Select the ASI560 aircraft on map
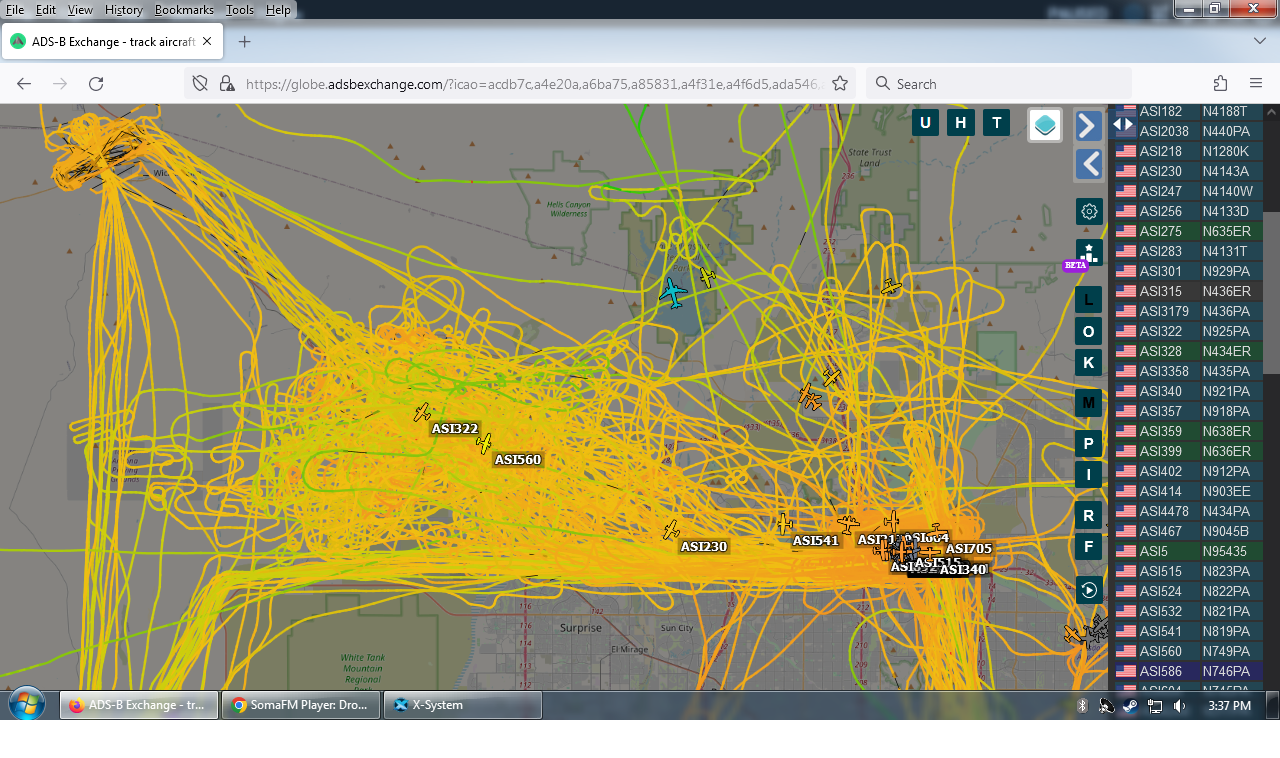 485,443
